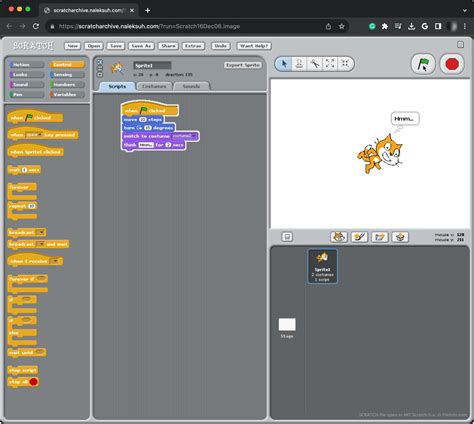Click the green circular extension icon in toolbar
The height and width of the screenshot is (424, 474).
[372, 26]
